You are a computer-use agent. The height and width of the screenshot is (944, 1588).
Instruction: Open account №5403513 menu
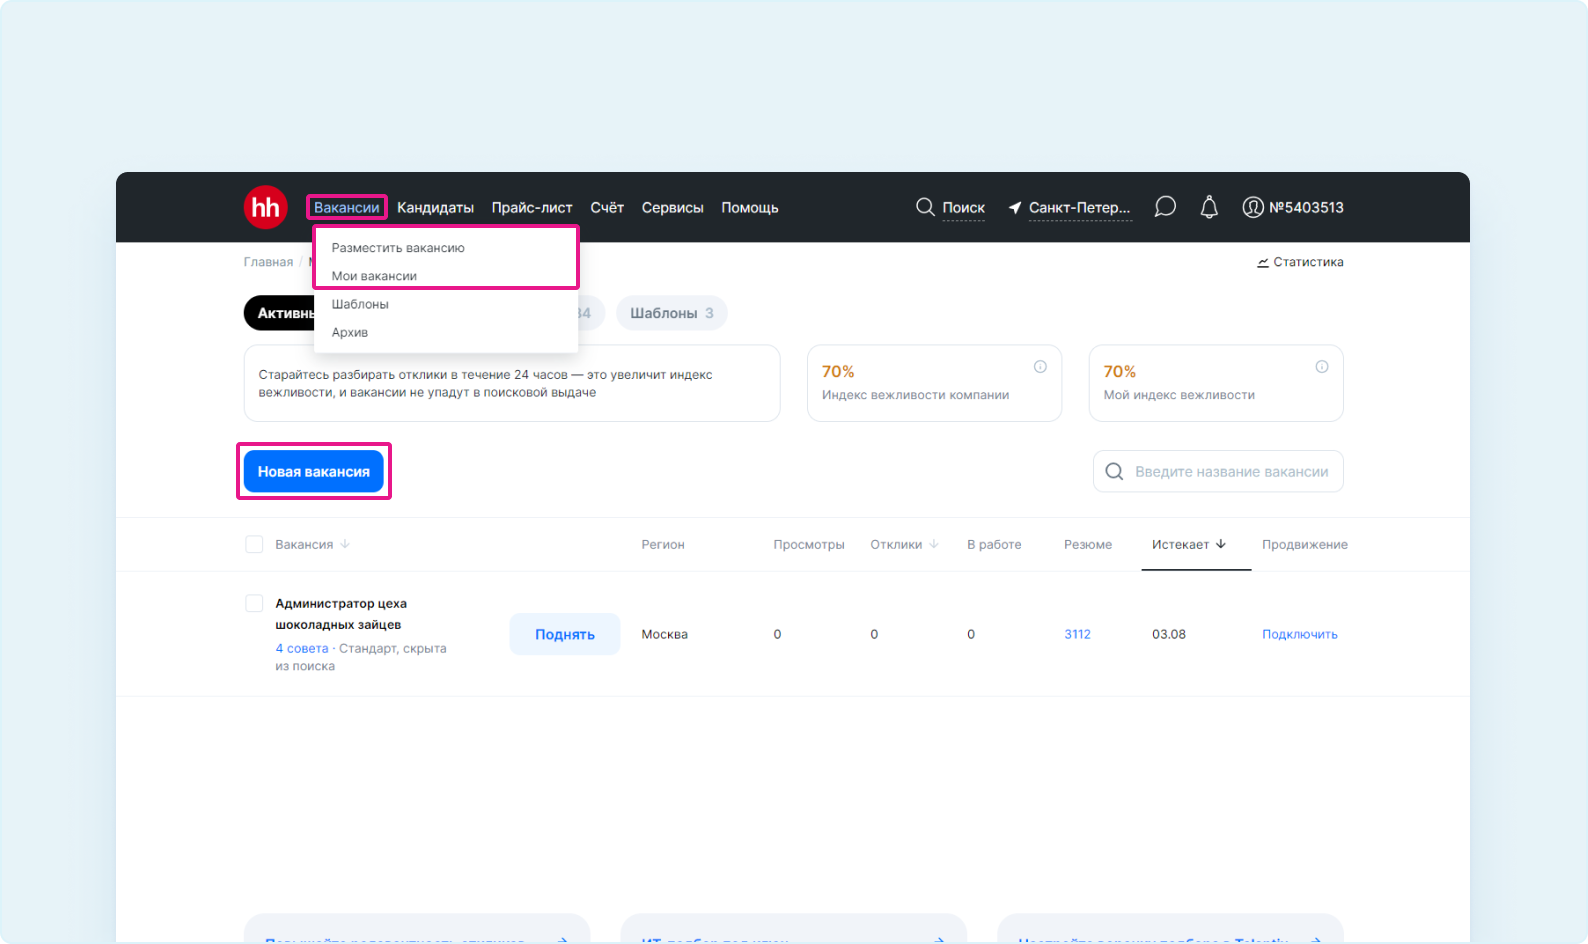1306,207
